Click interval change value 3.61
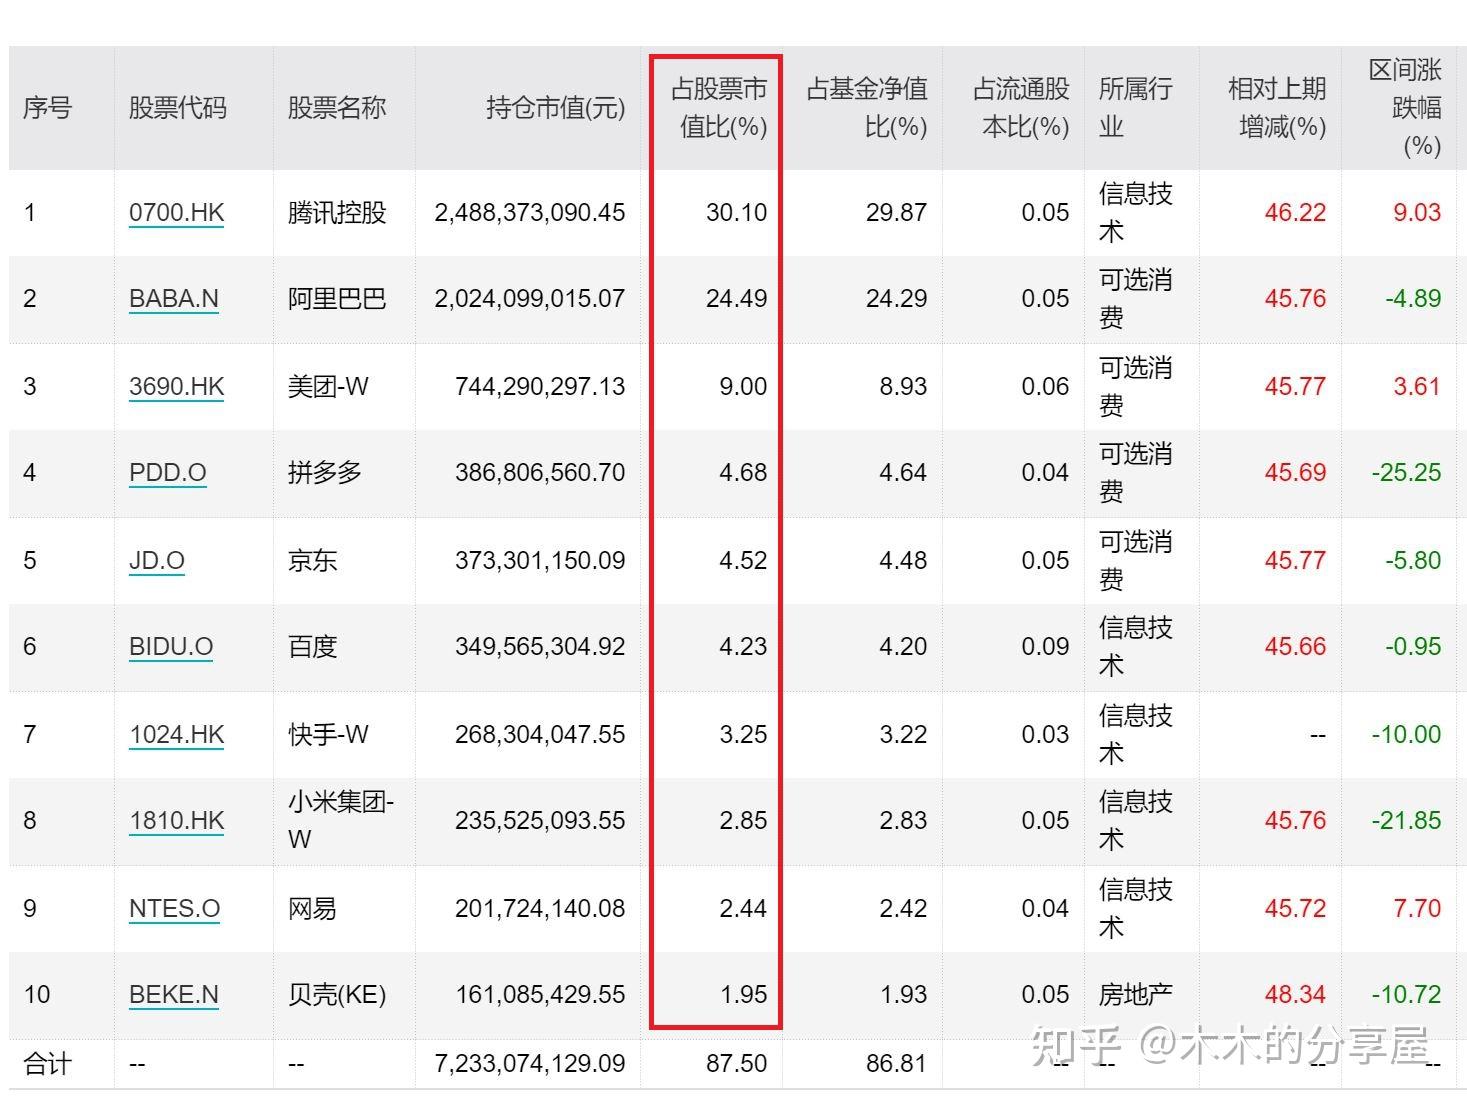 (1417, 386)
